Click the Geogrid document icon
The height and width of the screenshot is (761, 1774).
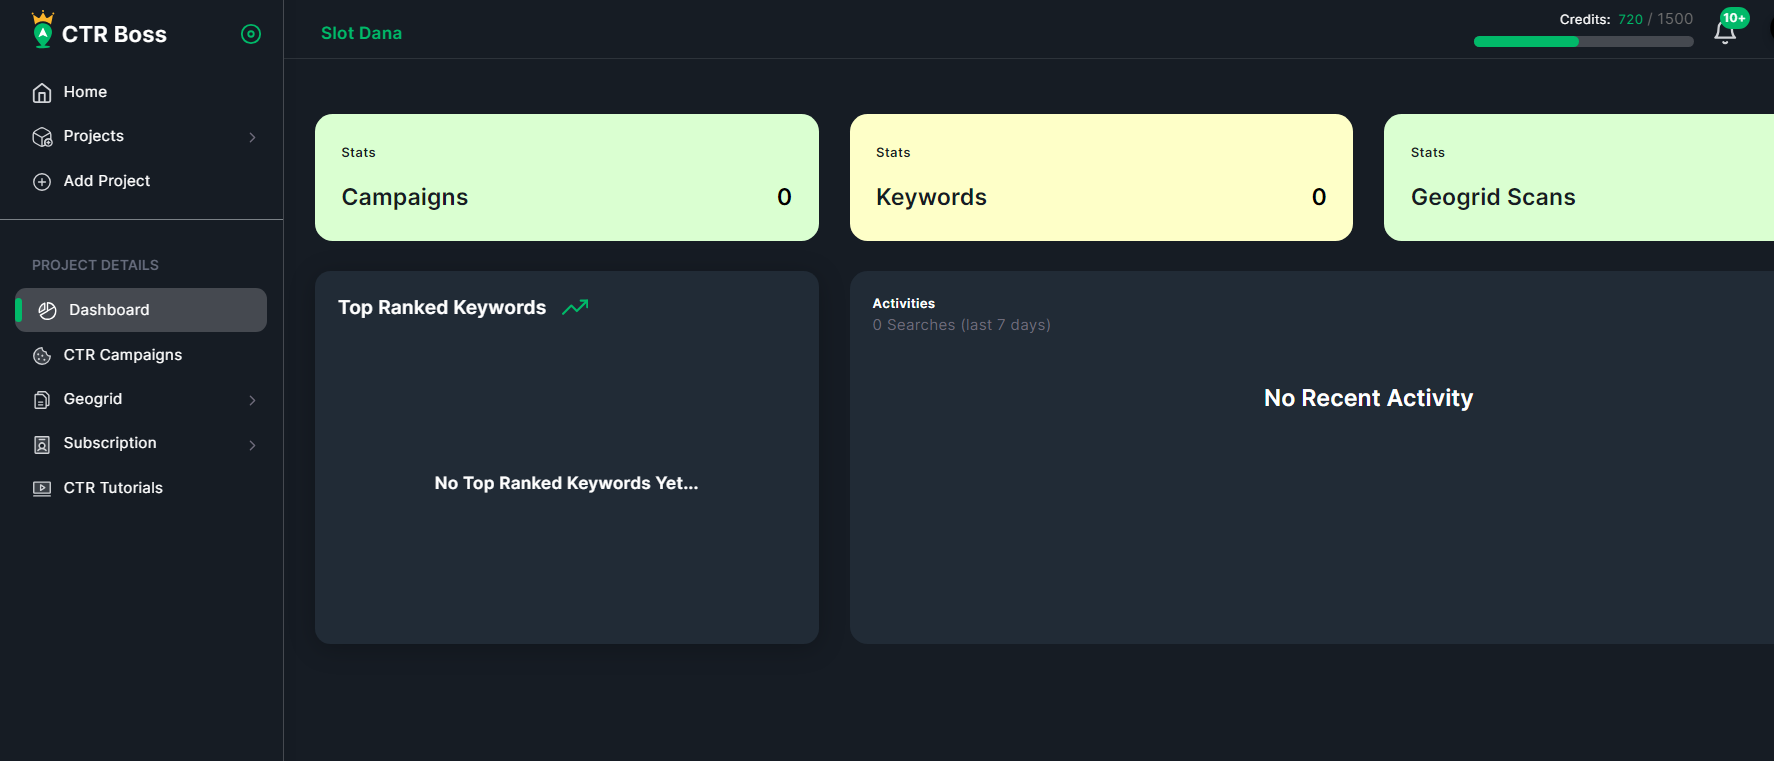[42, 400]
